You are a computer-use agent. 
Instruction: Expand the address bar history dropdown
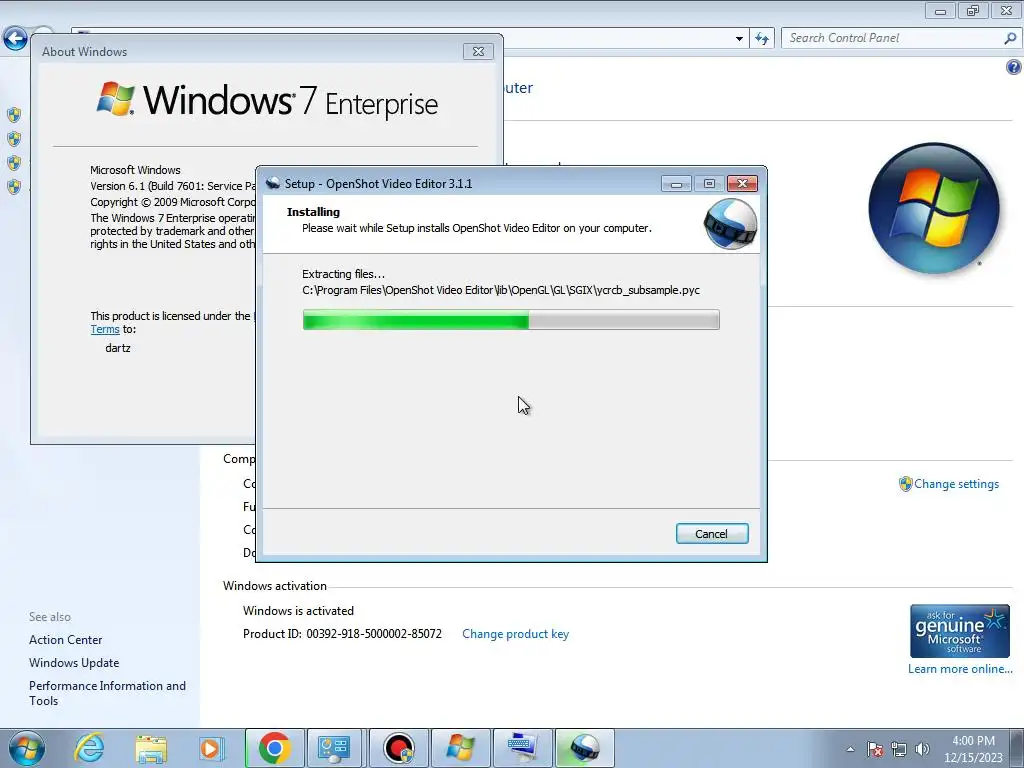click(739, 39)
